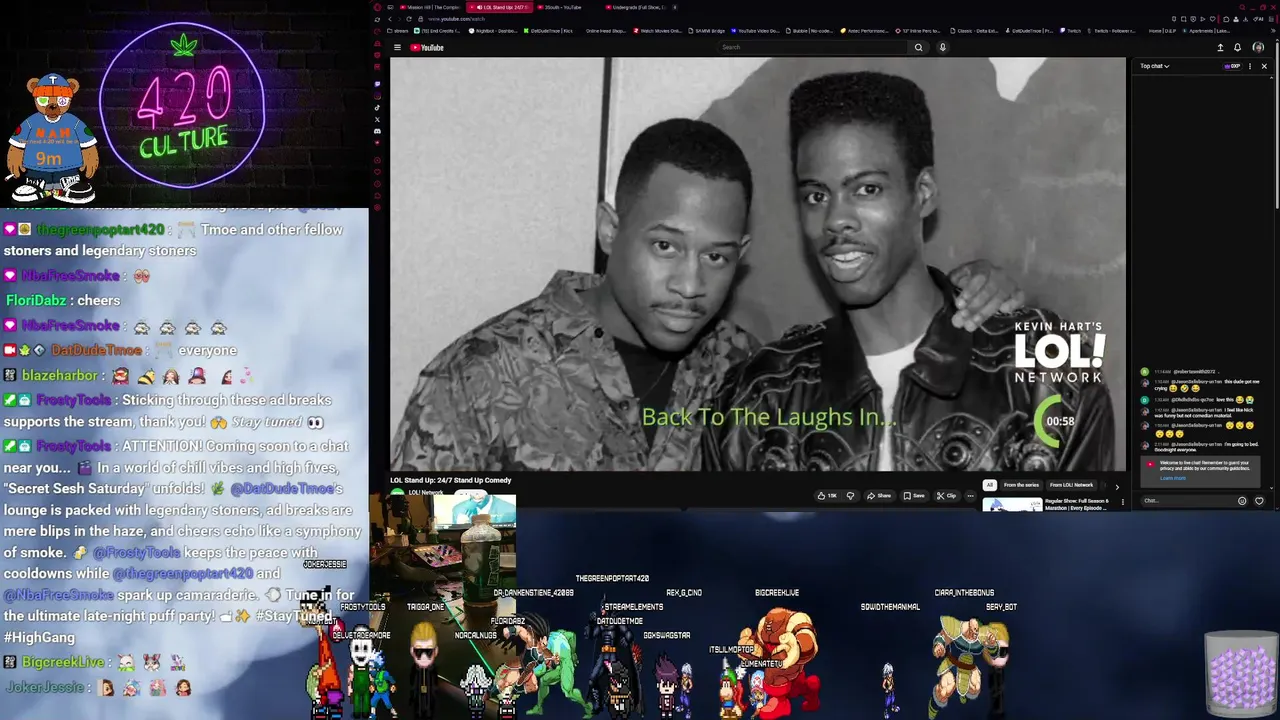Click the Back To The Laughs In caption
This screenshot has width=1280, height=720.
click(x=768, y=417)
